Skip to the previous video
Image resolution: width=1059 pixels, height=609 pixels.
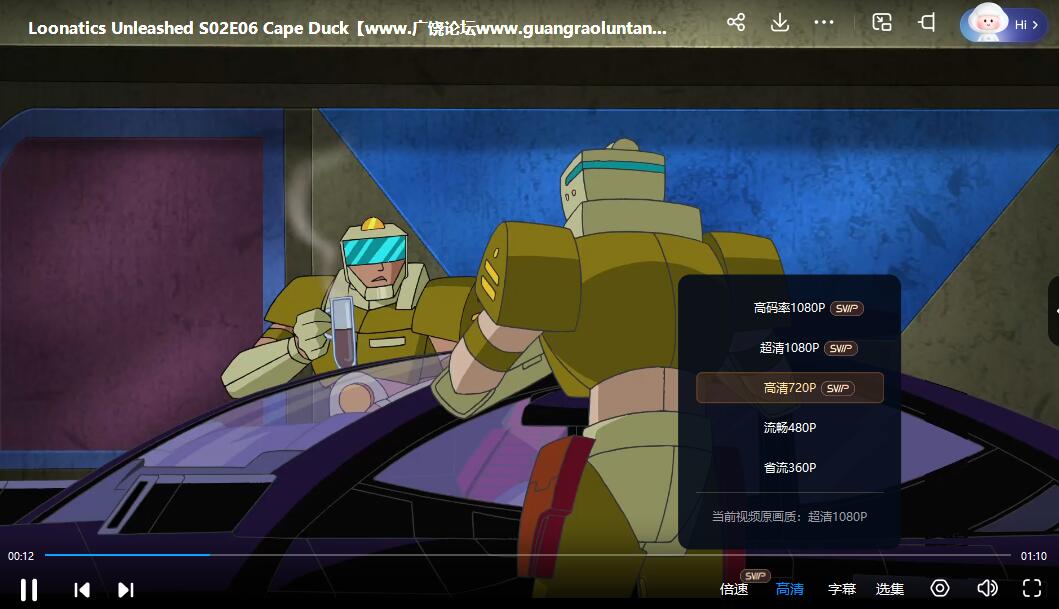pos(82,590)
